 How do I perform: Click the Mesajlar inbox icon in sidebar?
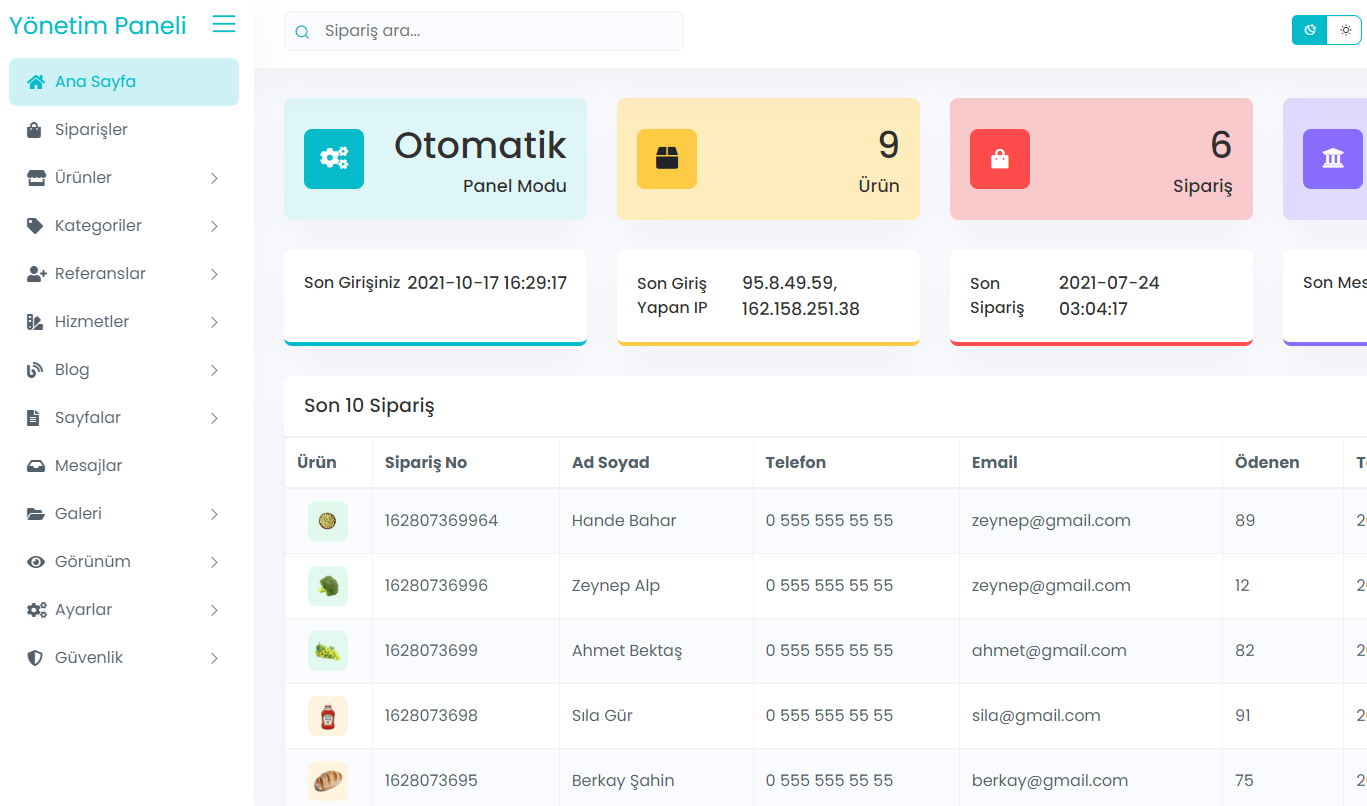pos(36,466)
